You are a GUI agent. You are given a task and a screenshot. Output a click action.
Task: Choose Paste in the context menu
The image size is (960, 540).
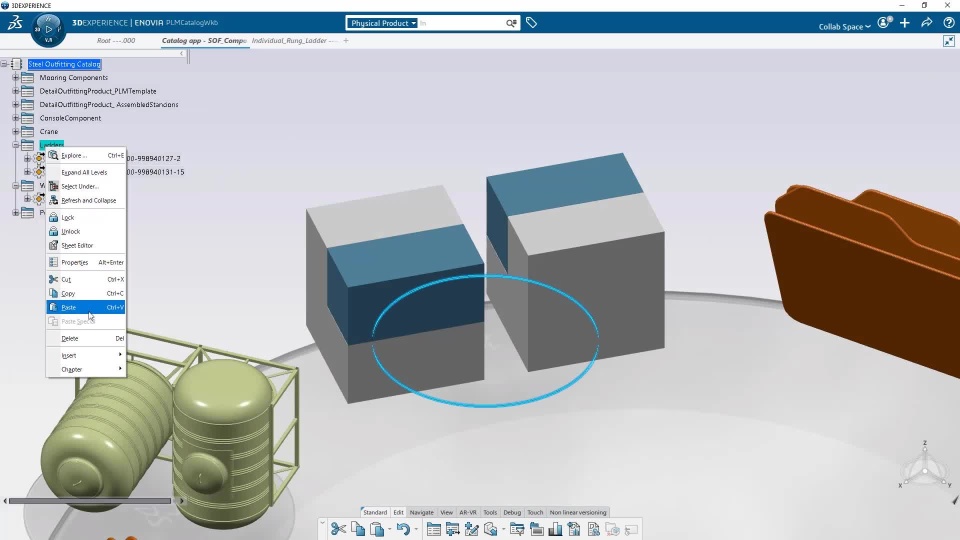(x=86, y=307)
